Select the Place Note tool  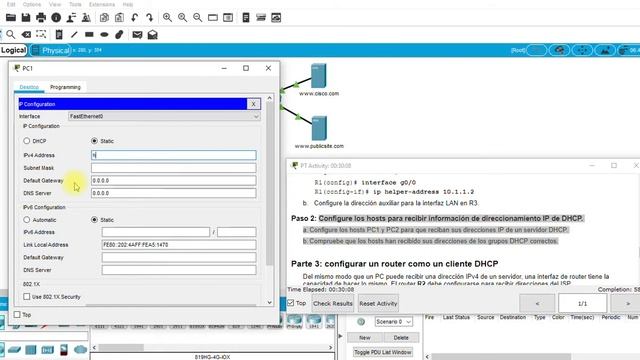tap(59, 35)
